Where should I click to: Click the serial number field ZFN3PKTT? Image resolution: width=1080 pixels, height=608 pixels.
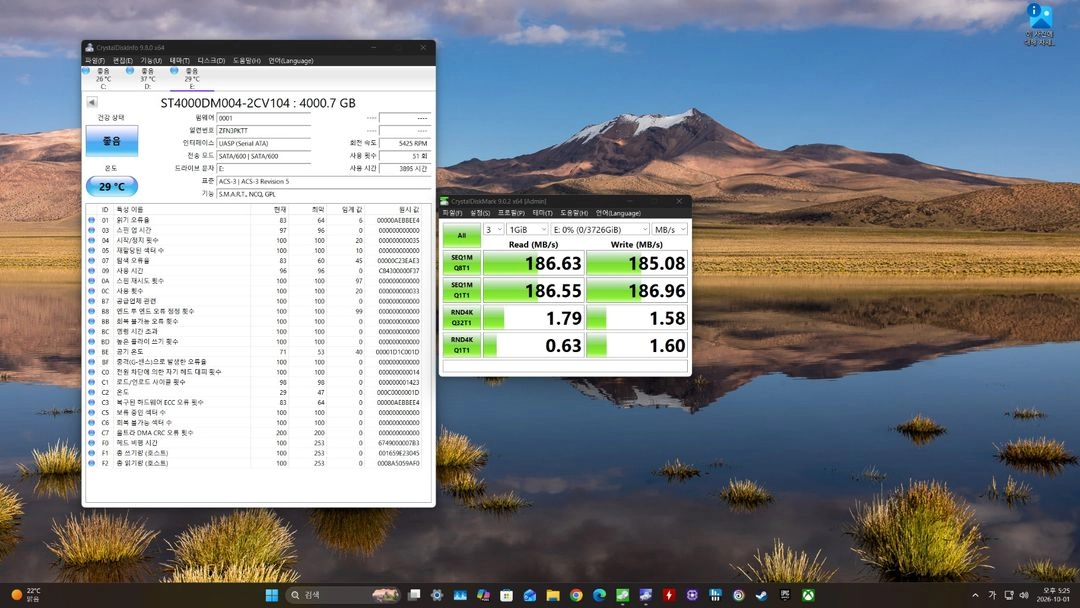(264, 130)
